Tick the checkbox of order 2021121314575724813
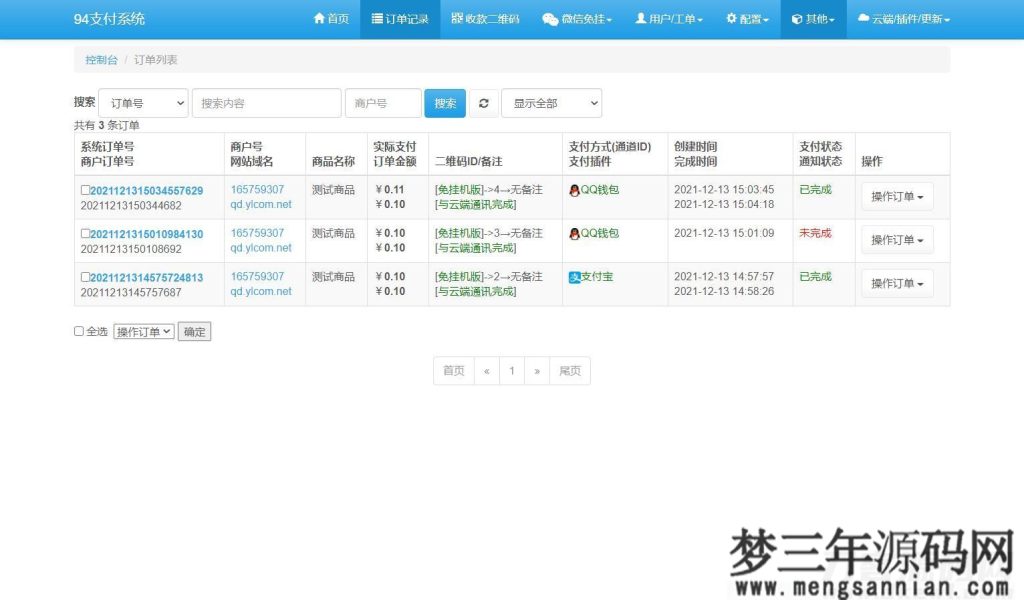 (86, 277)
